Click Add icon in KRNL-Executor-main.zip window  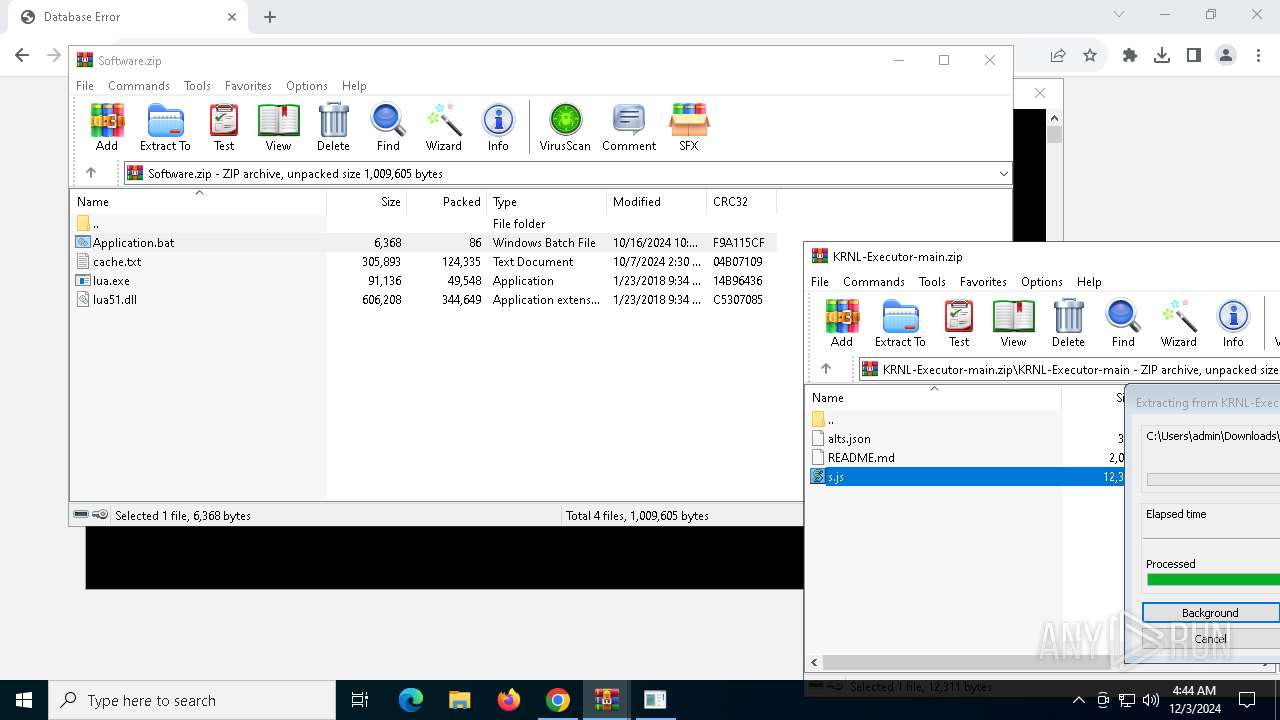point(842,323)
